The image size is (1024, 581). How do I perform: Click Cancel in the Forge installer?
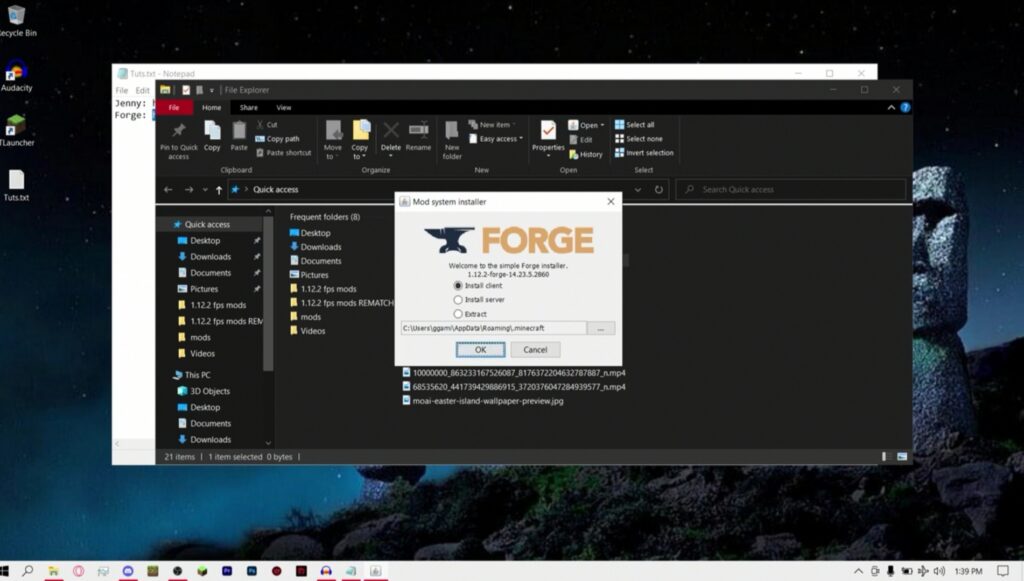535,350
